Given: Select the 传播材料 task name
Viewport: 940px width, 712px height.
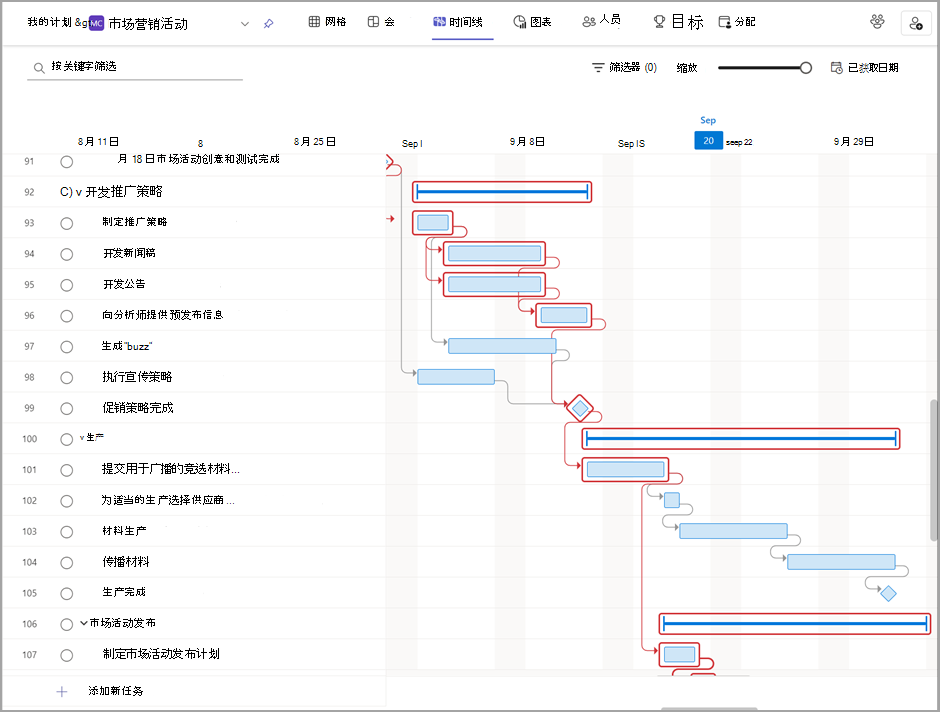Looking at the screenshot, I should [126, 562].
